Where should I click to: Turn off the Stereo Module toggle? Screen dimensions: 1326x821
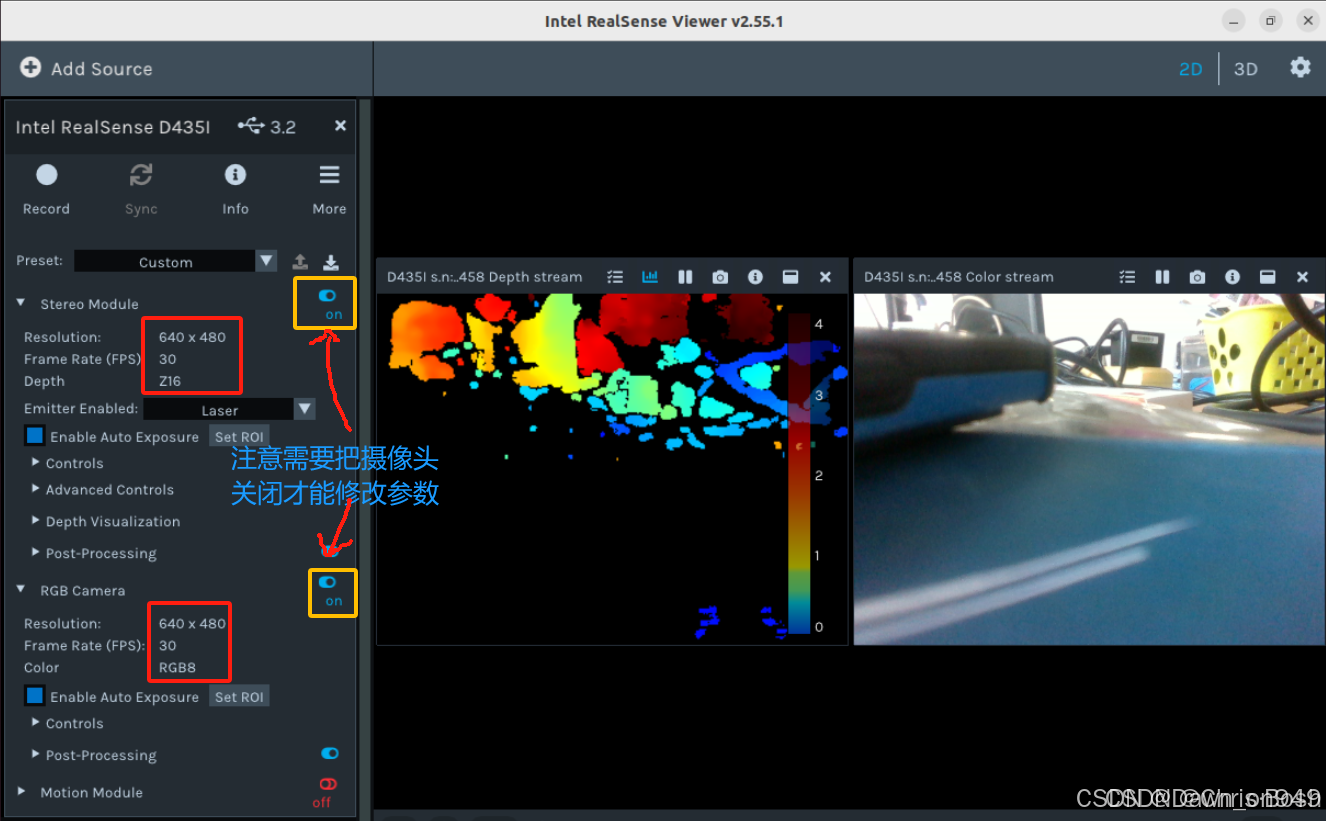(327, 296)
